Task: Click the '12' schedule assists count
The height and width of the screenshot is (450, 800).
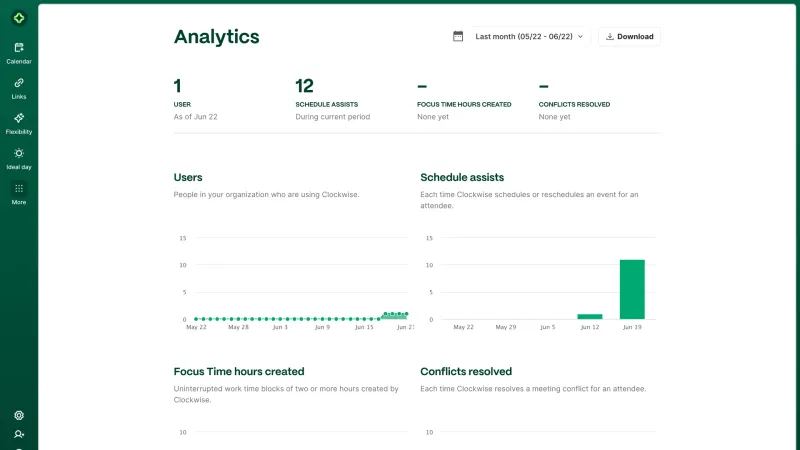Action: point(305,86)
